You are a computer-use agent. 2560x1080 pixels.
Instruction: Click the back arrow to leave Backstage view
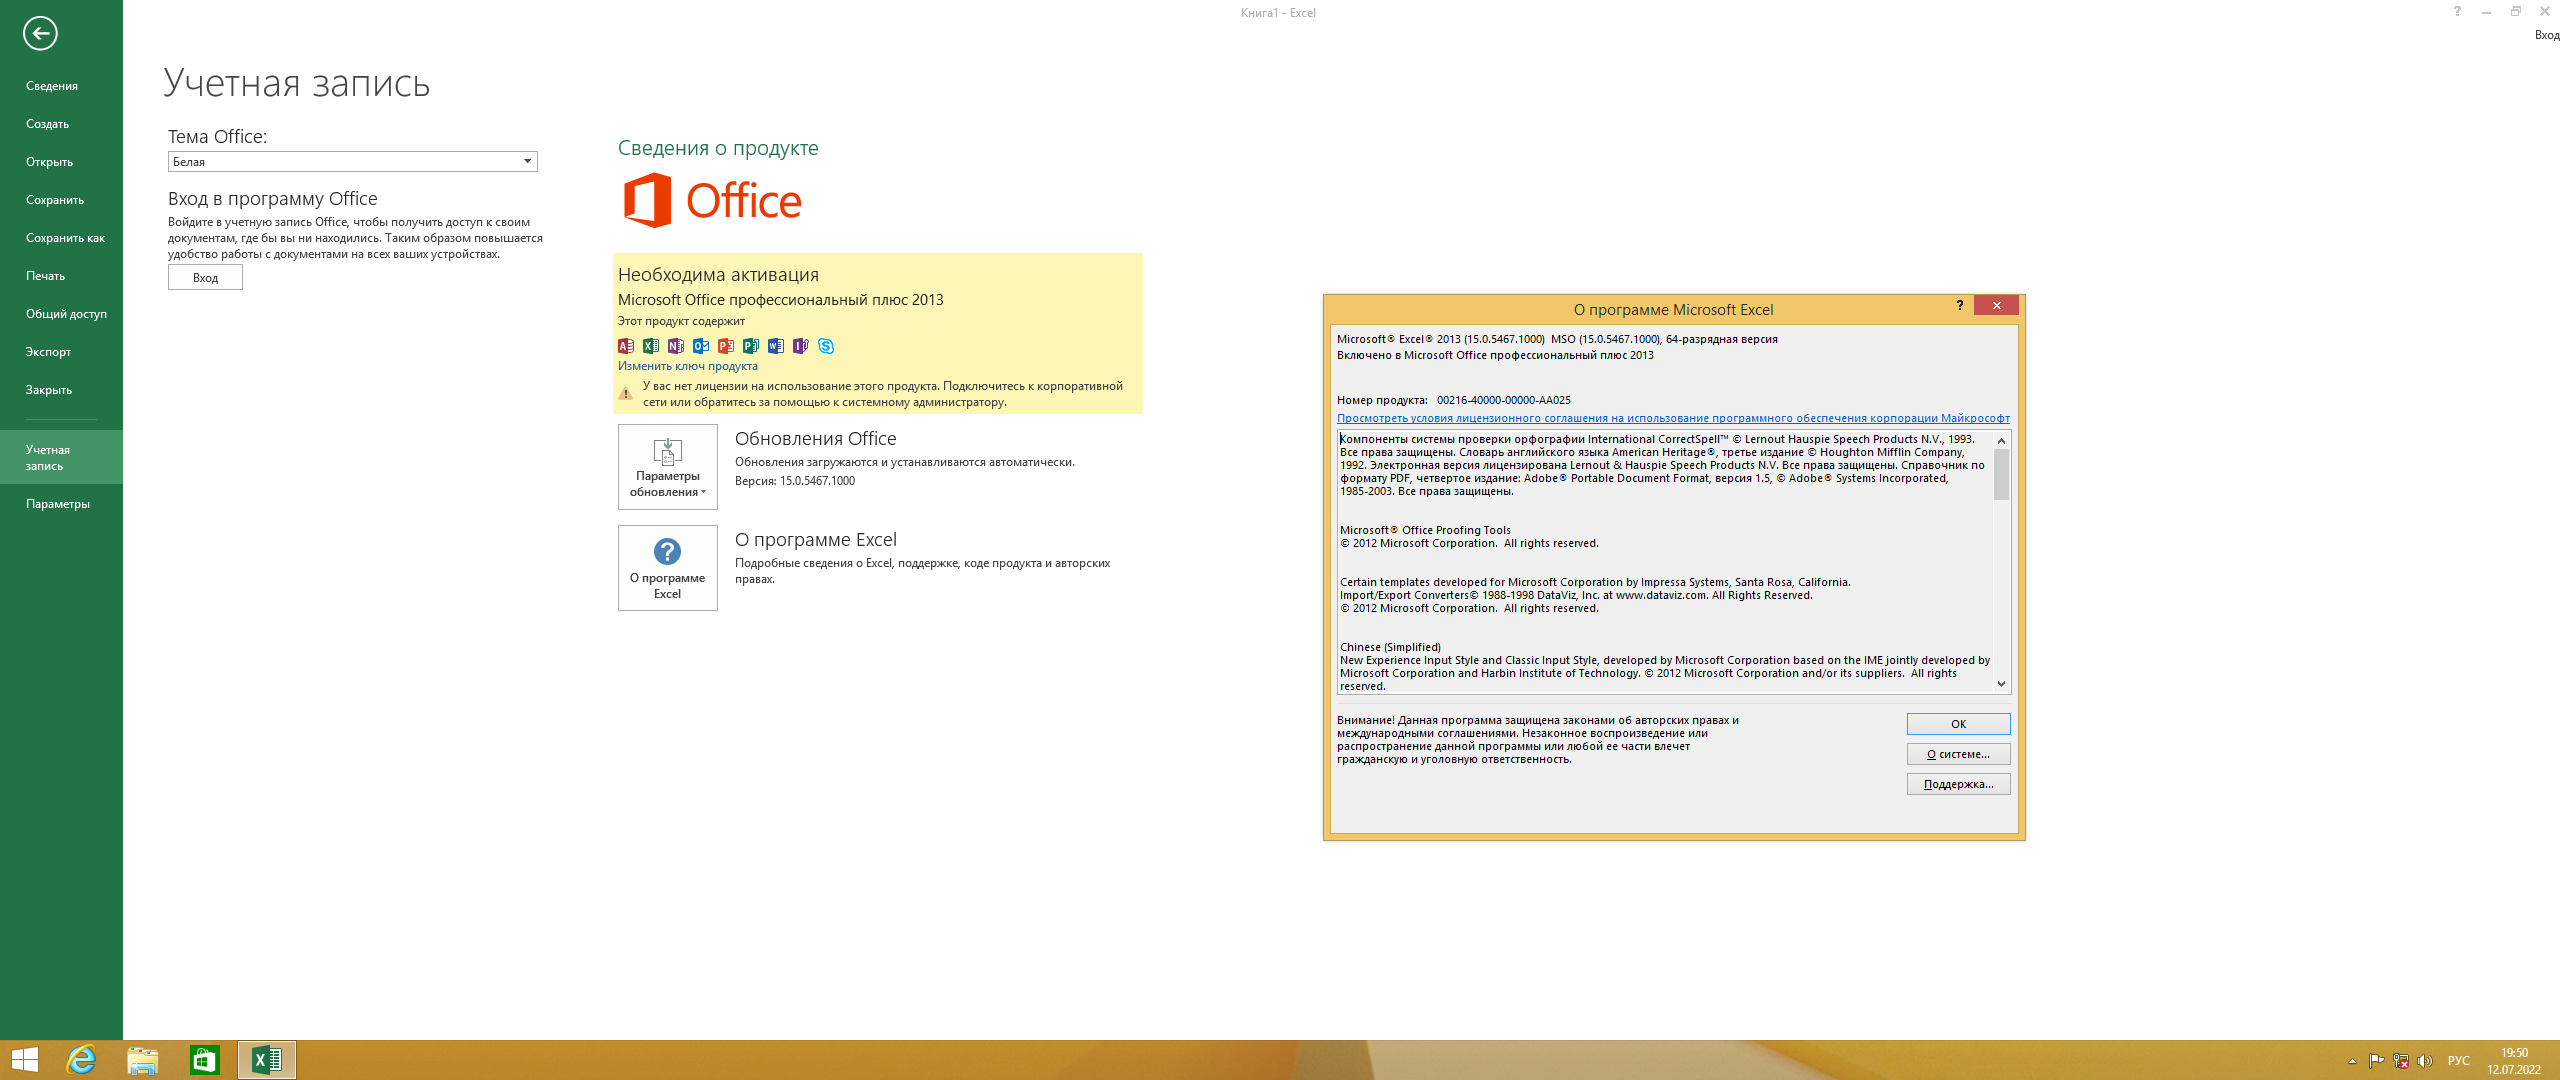40,33
